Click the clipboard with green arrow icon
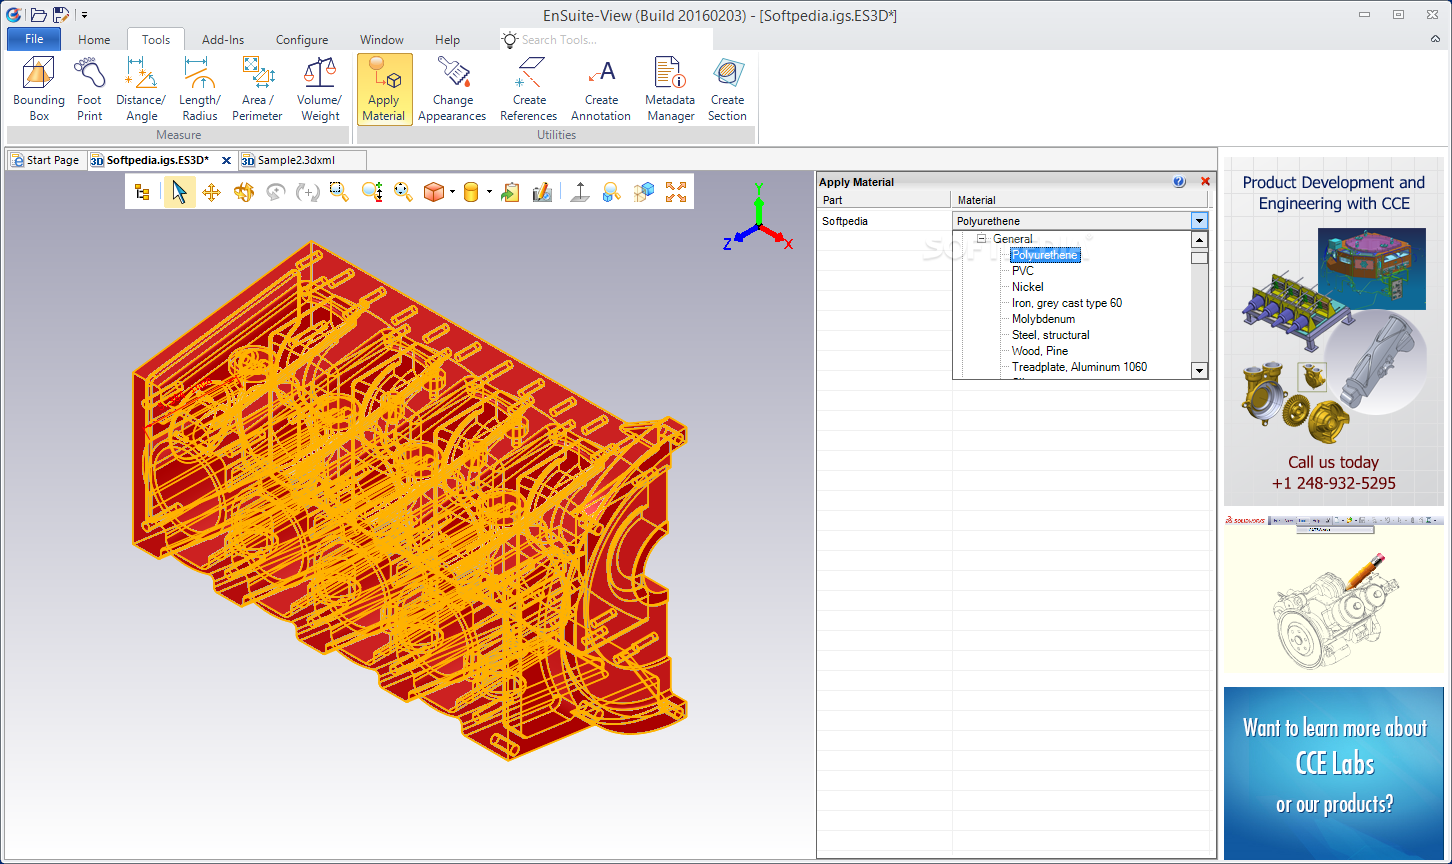Viewport: 1452px width, 864px height. pos(510,192)
